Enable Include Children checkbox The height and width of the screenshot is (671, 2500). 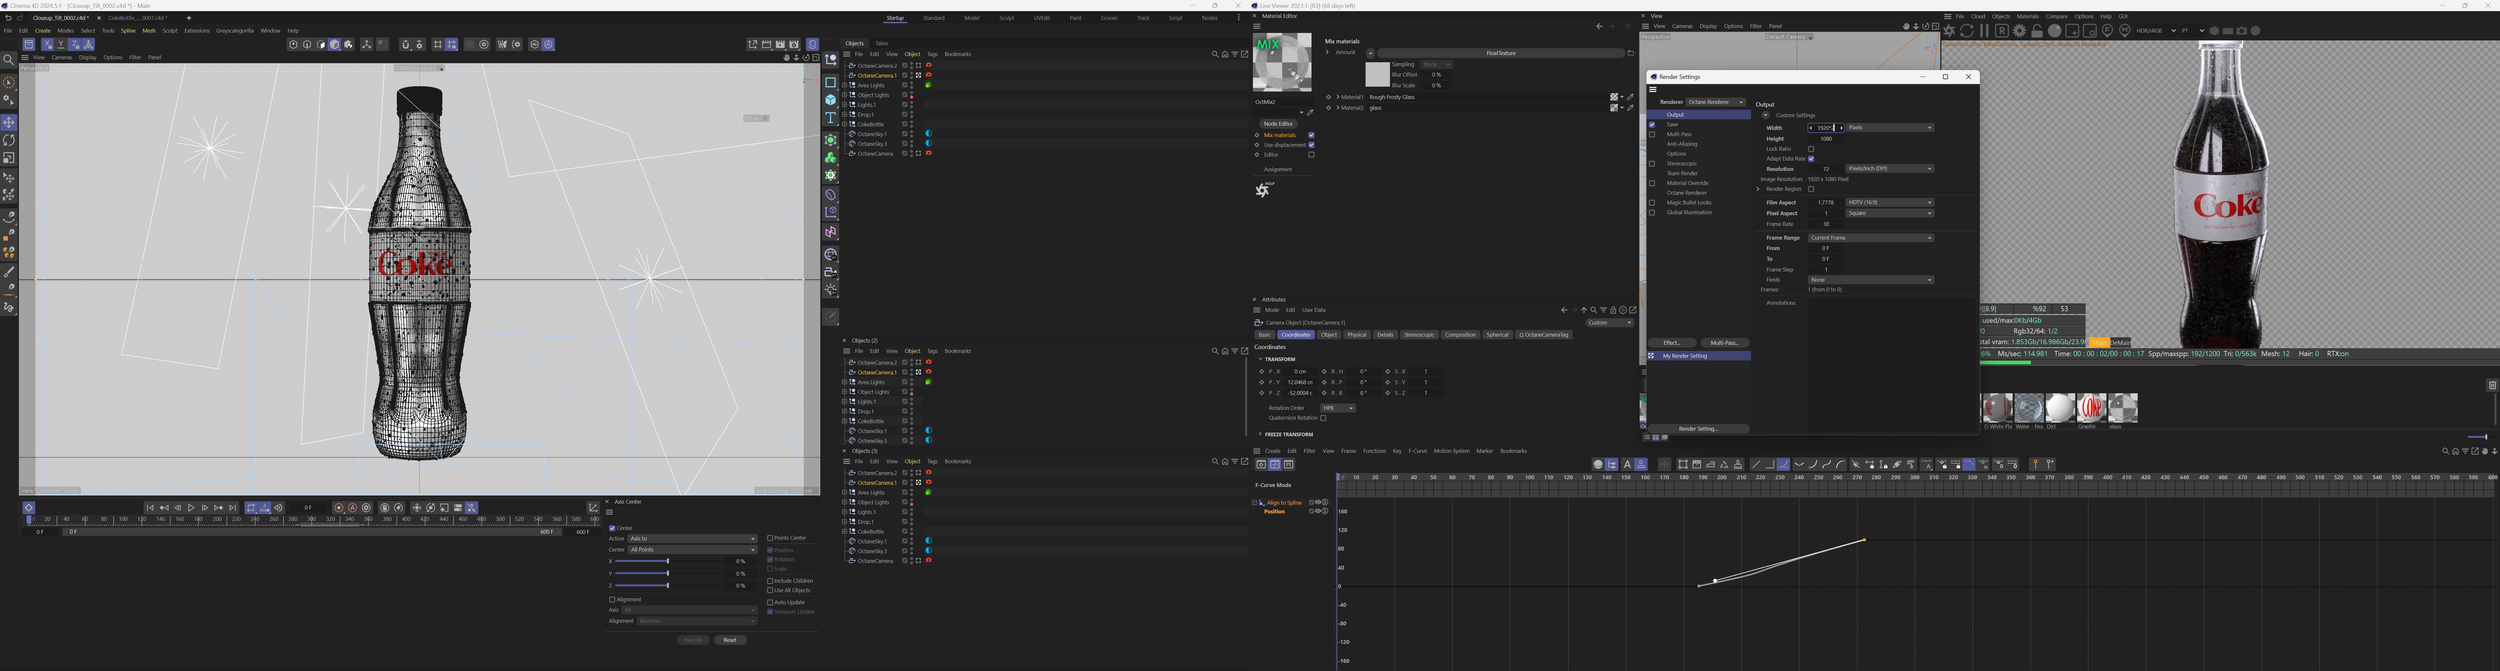[770, 581]
